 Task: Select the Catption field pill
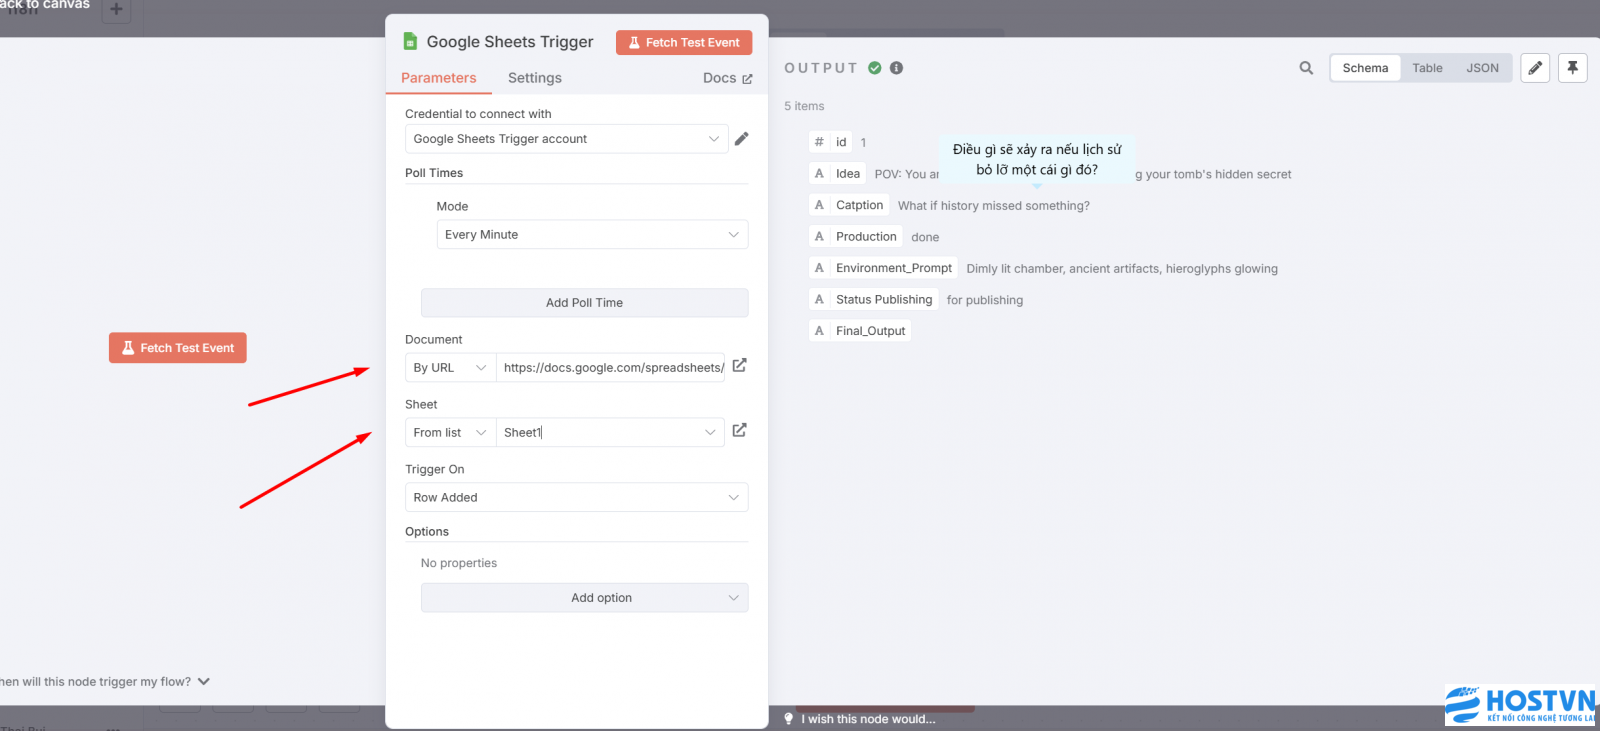pos(849,205)
